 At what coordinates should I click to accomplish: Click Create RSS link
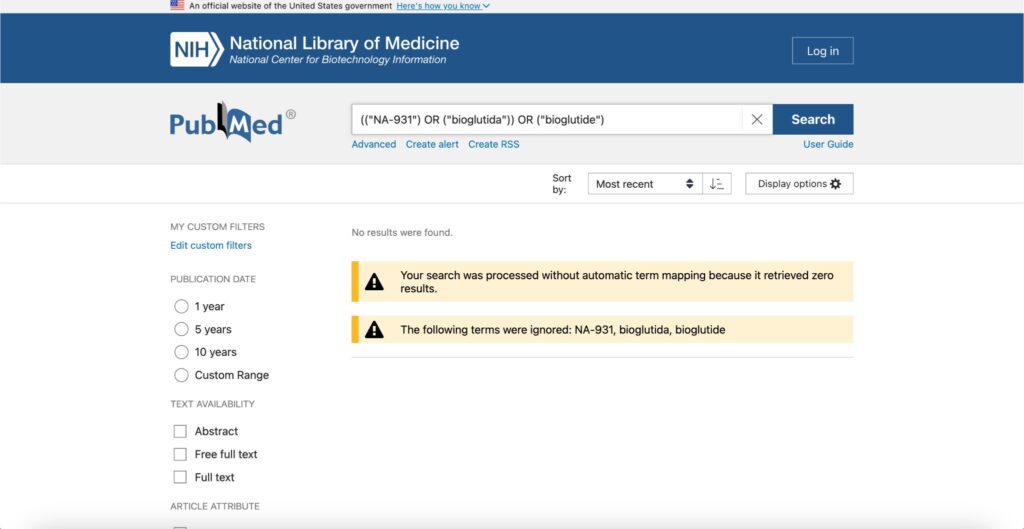494,144
